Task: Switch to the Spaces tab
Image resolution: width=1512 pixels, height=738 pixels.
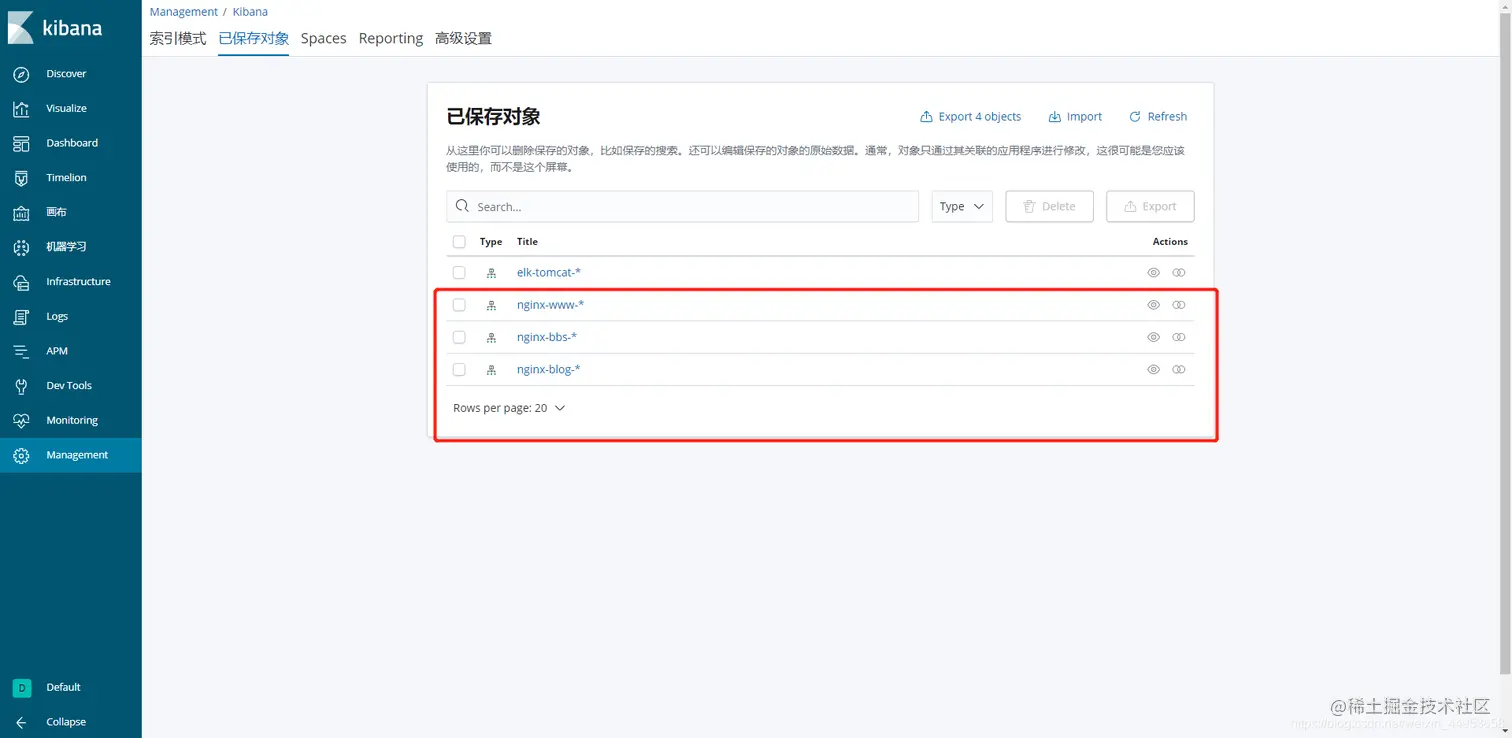Action: [324, 38]
